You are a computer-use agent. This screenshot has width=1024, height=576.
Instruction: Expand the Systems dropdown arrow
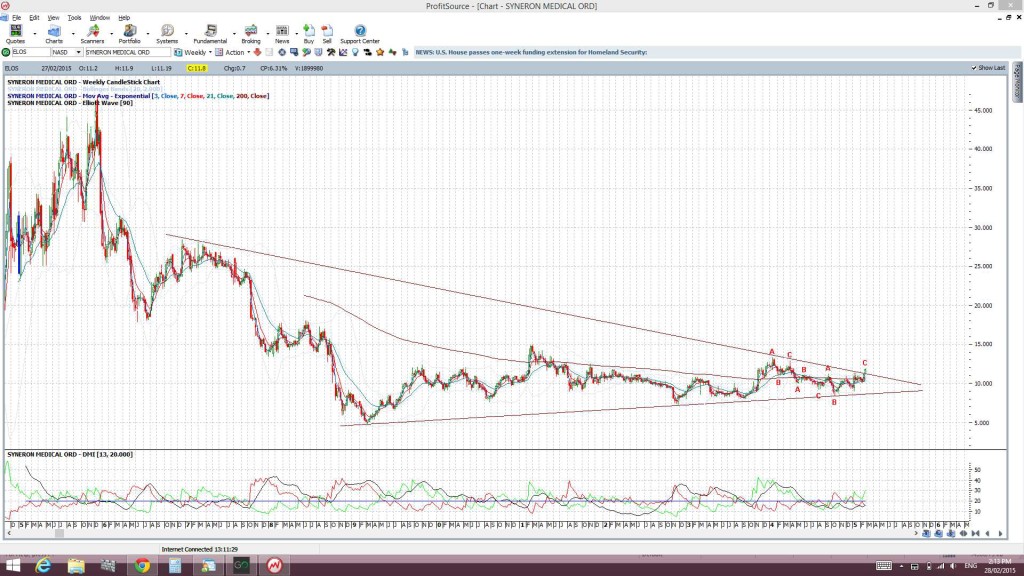point(186,33)
